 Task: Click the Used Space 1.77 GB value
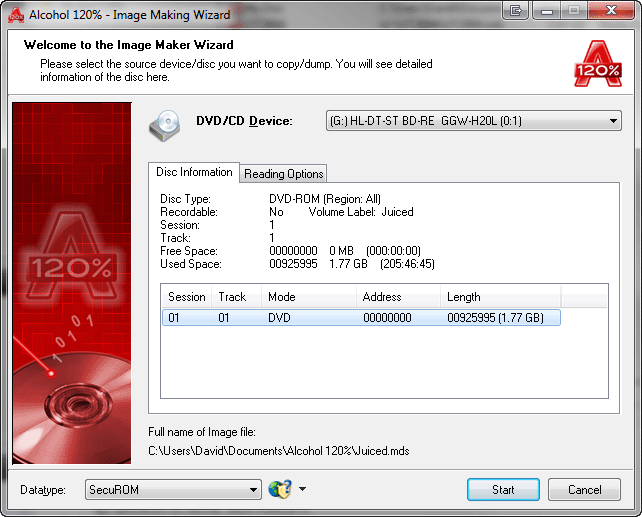pos(348,264)
